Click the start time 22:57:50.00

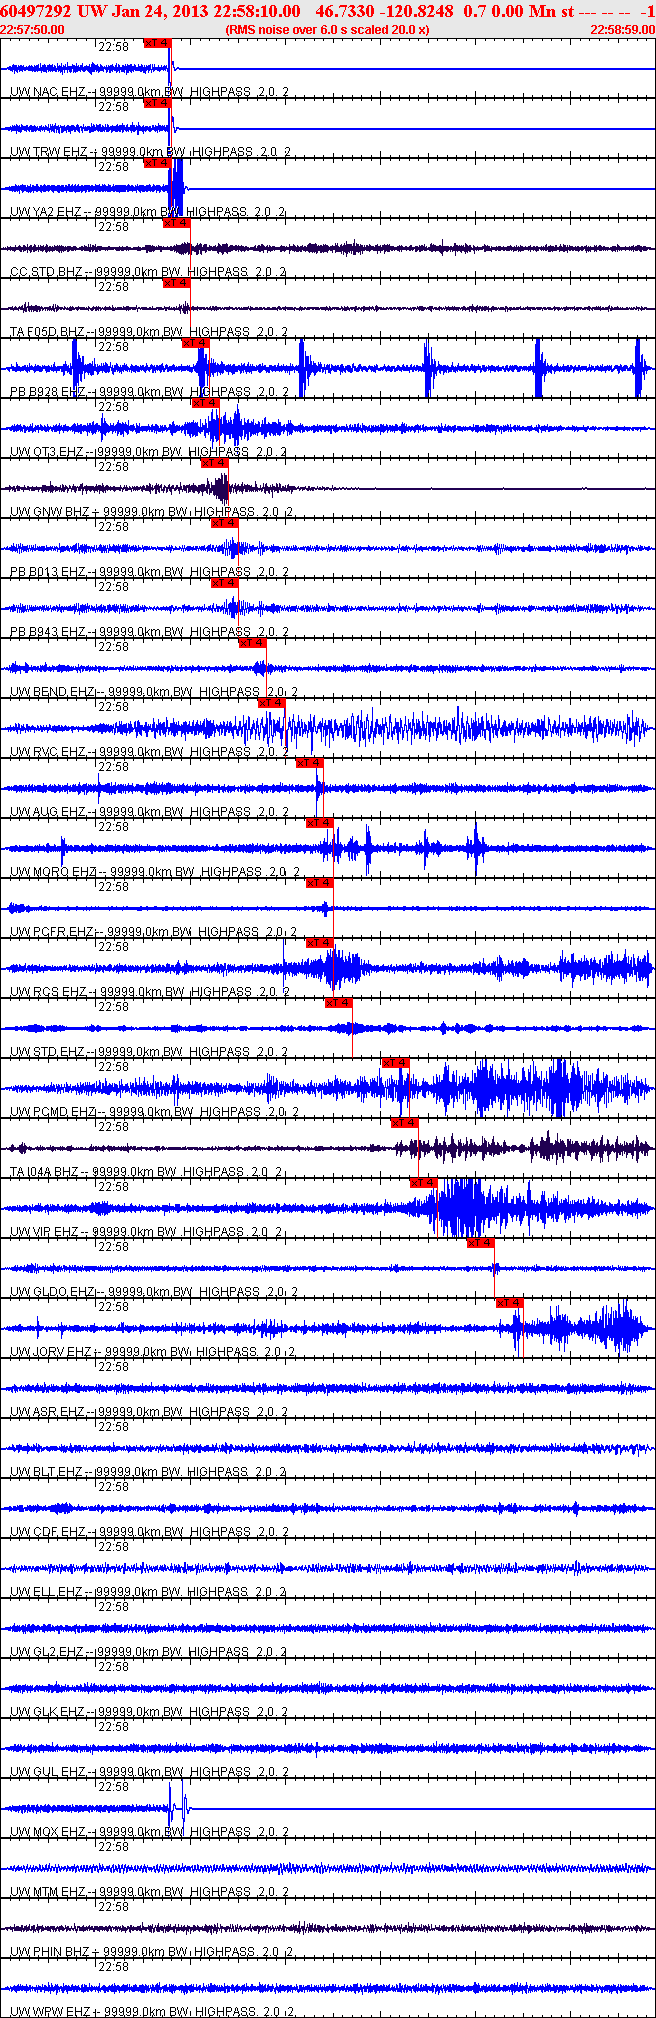[x=32, y=29]
